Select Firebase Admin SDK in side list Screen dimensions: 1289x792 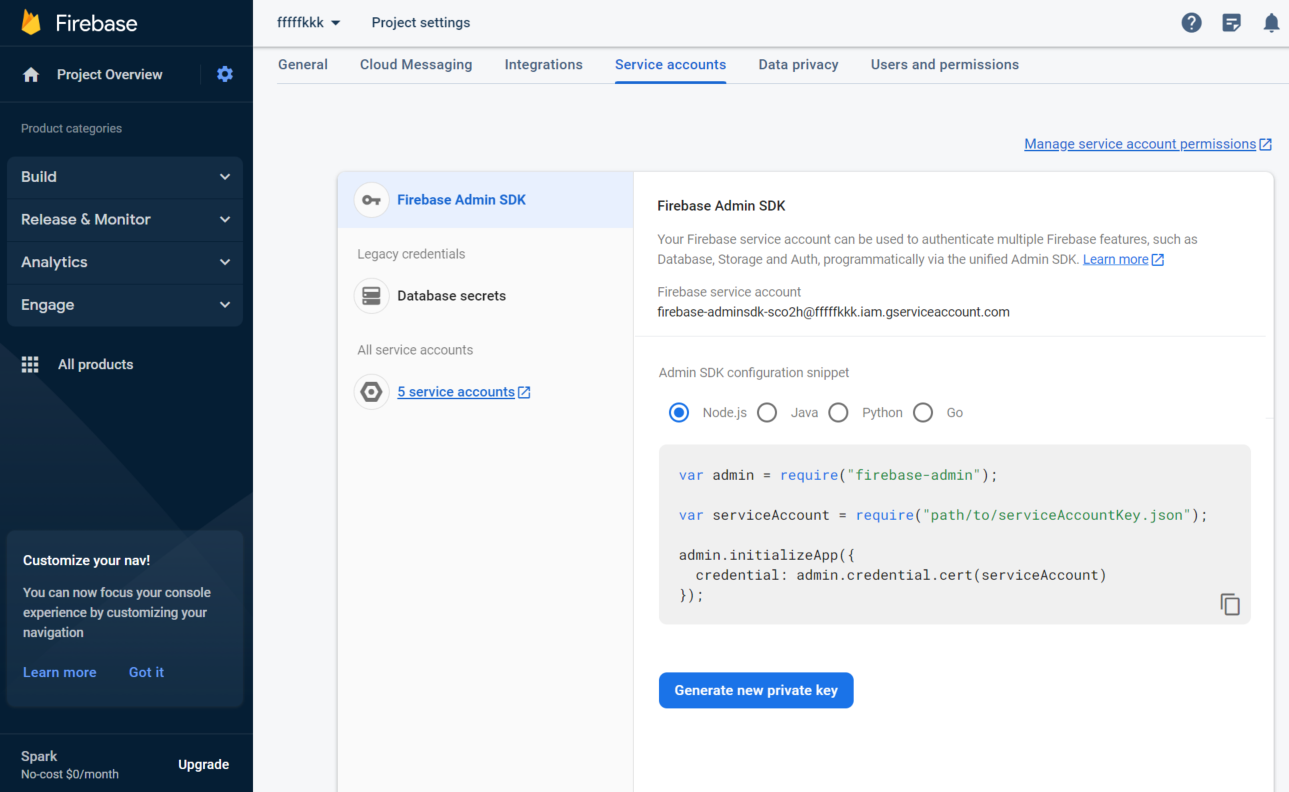[485, 200]
